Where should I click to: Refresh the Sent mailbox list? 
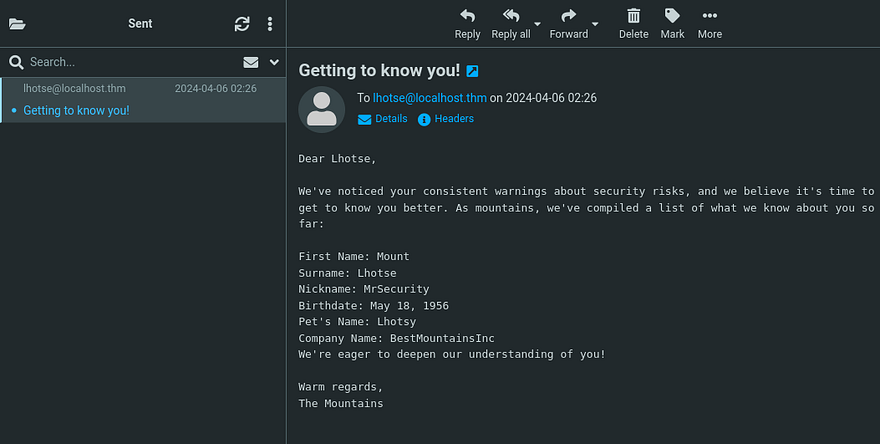[242, 24]
